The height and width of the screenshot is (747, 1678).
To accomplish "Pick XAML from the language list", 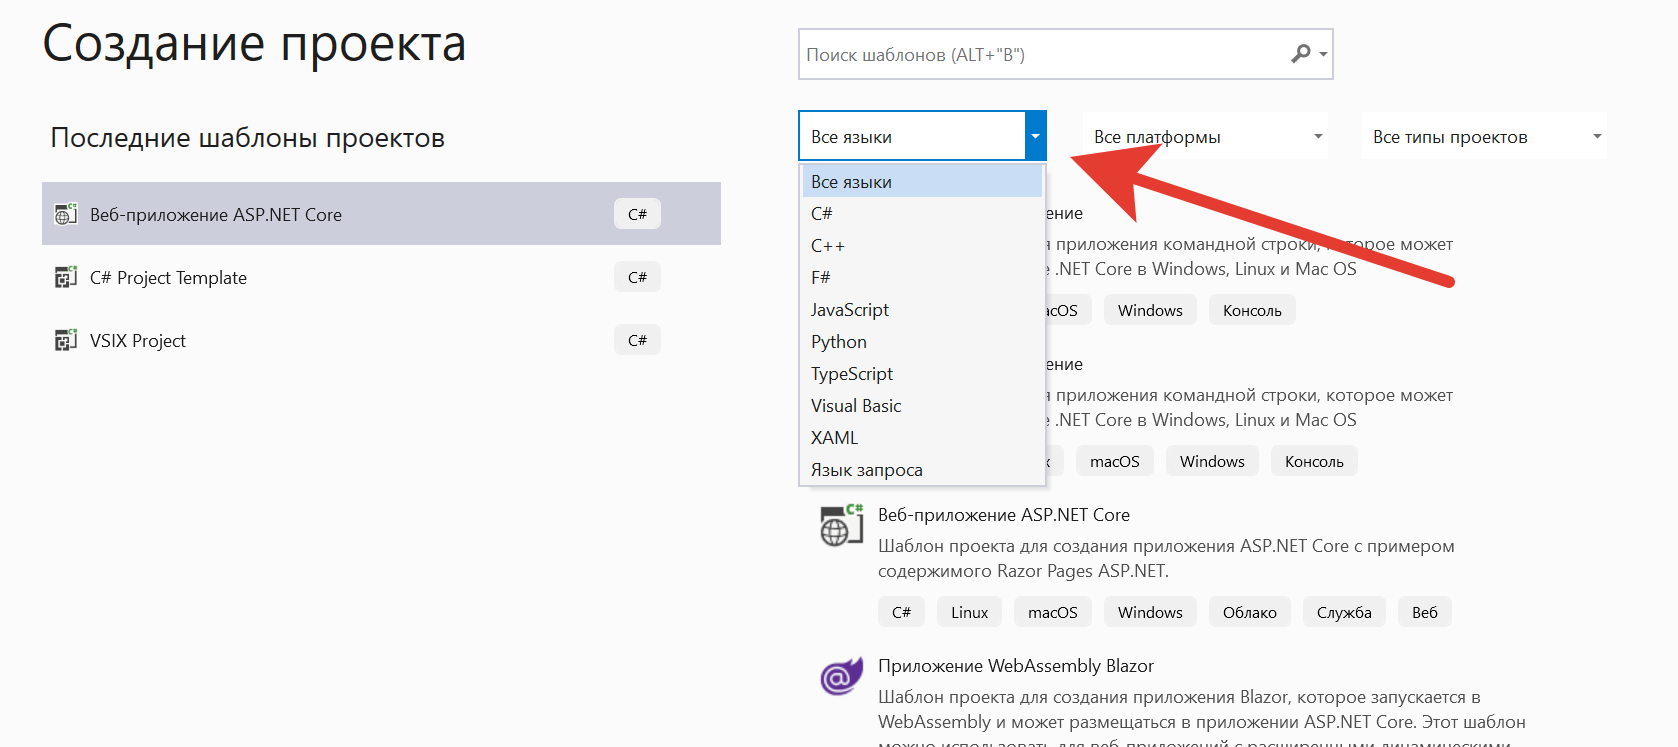I will click(x=922, y=437).
